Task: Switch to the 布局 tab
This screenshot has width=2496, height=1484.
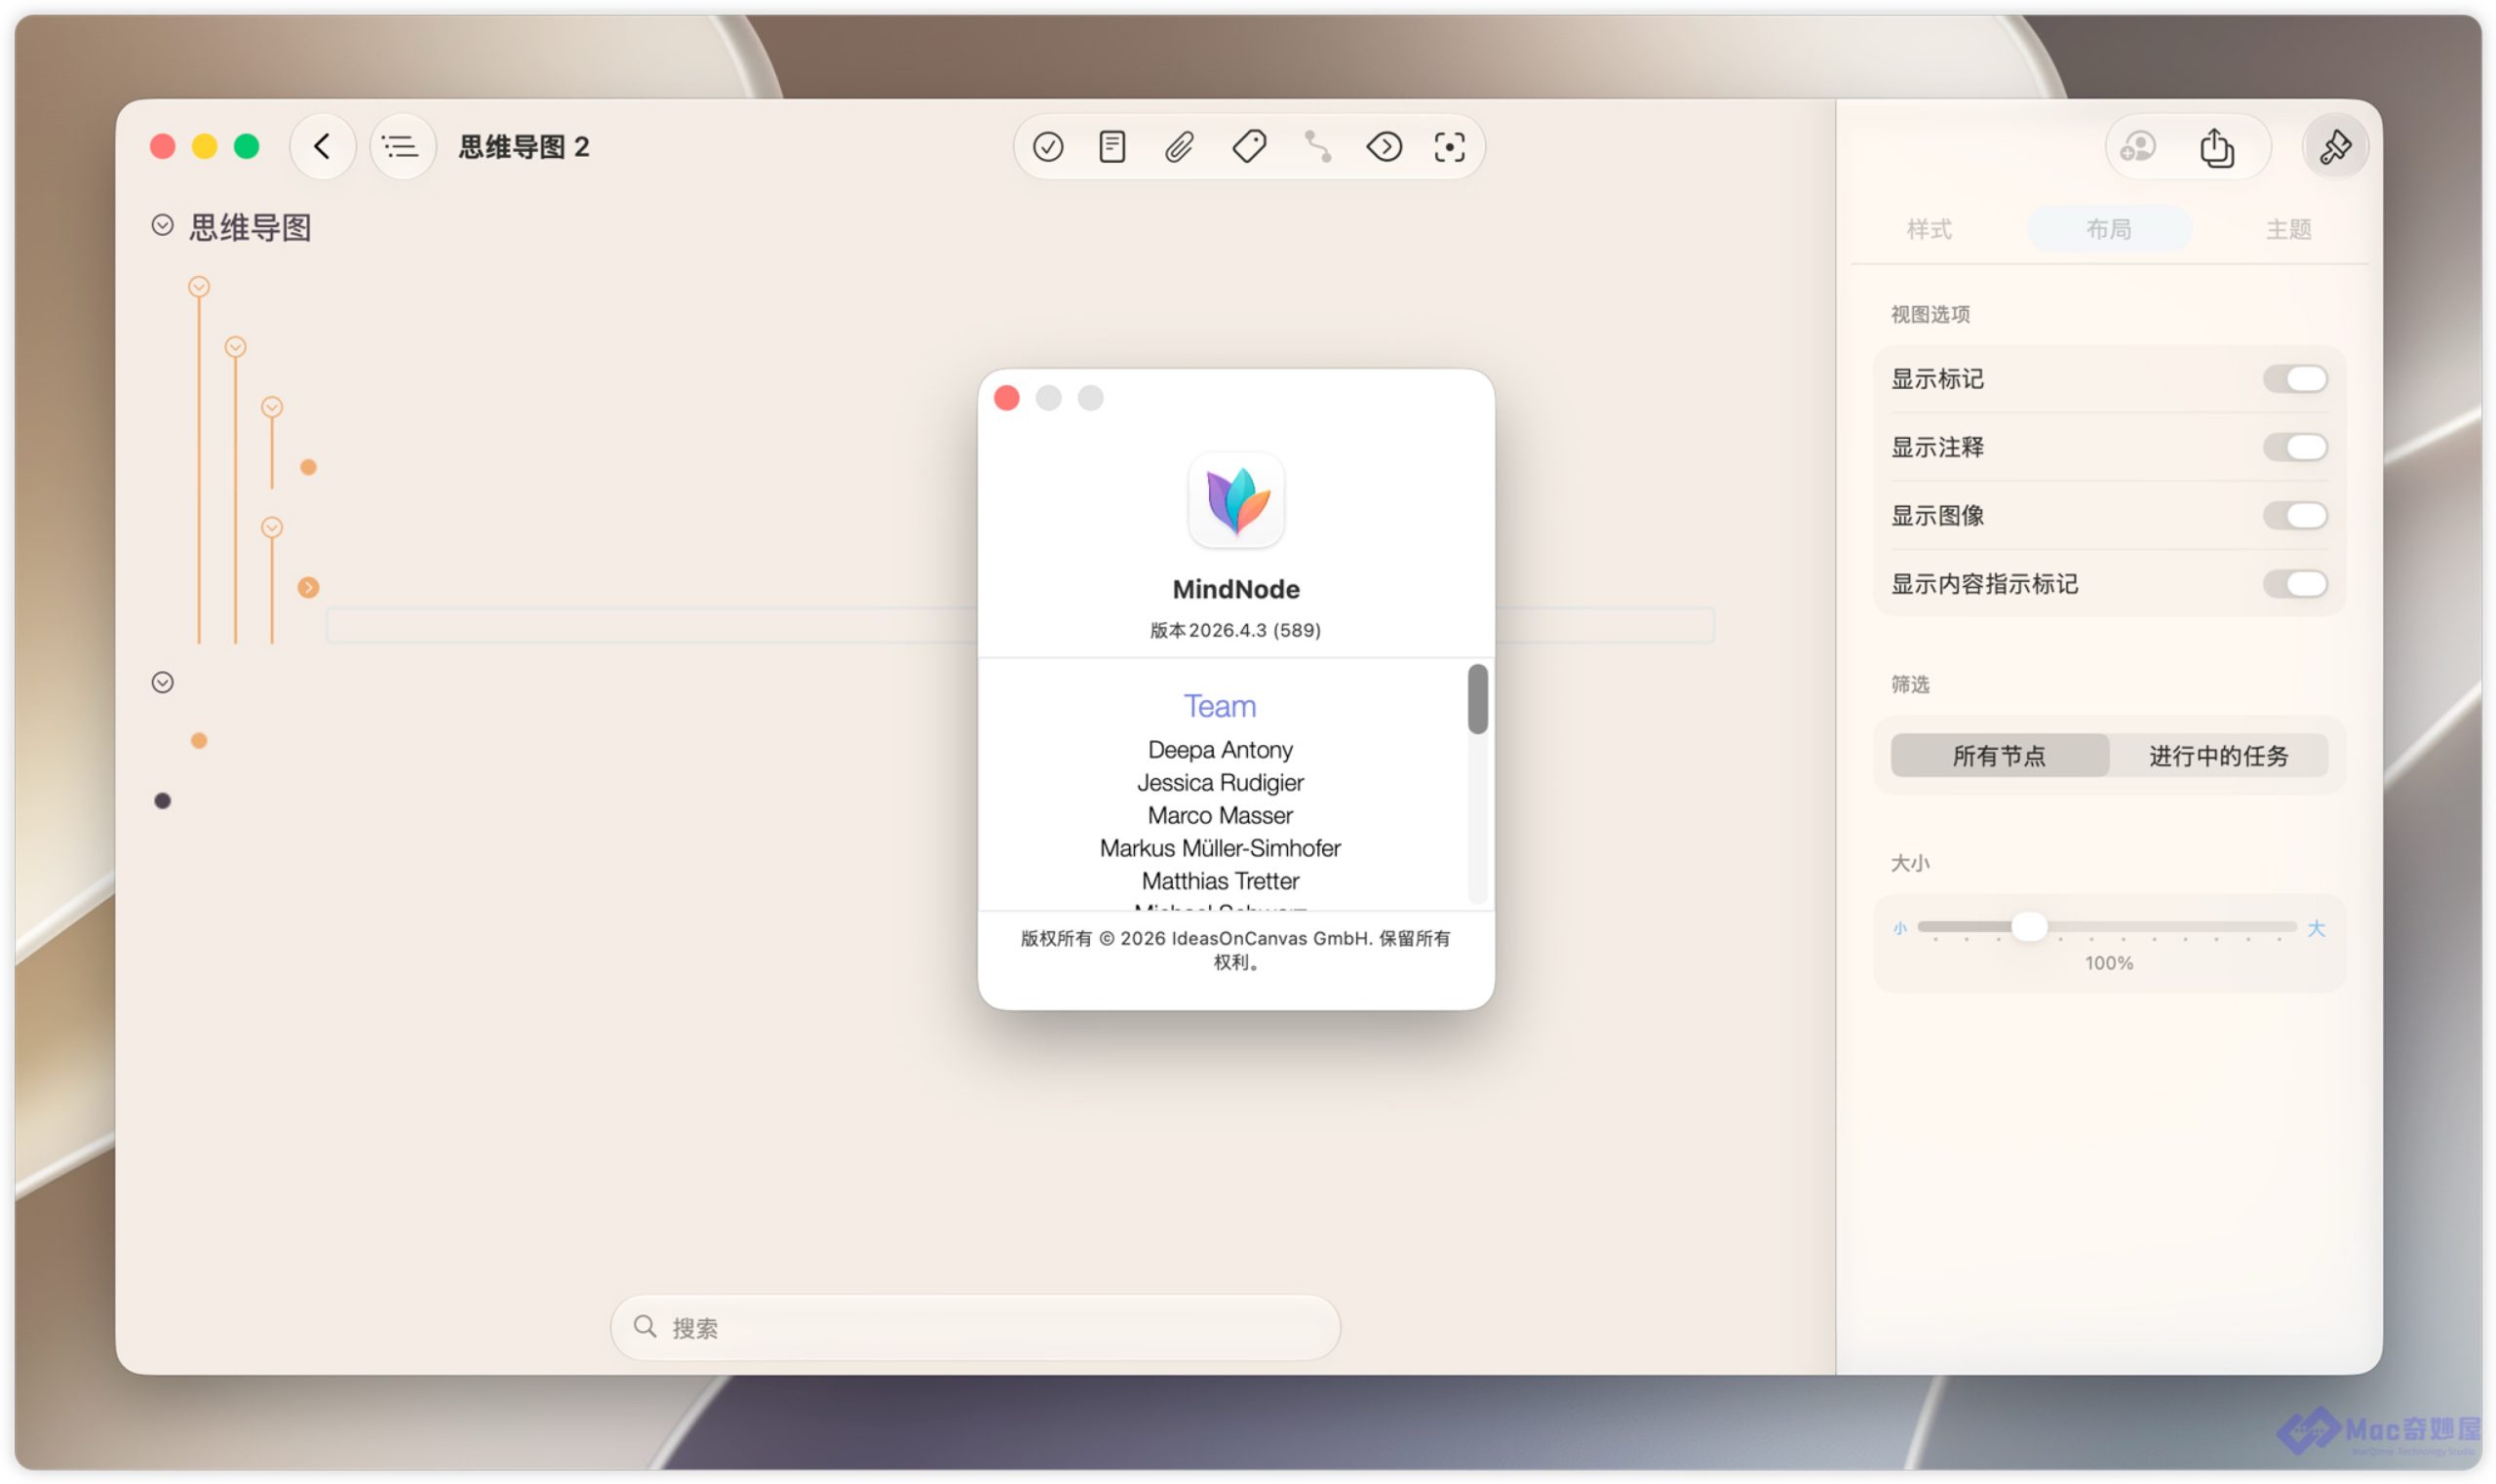Action: coord(2108,229)
